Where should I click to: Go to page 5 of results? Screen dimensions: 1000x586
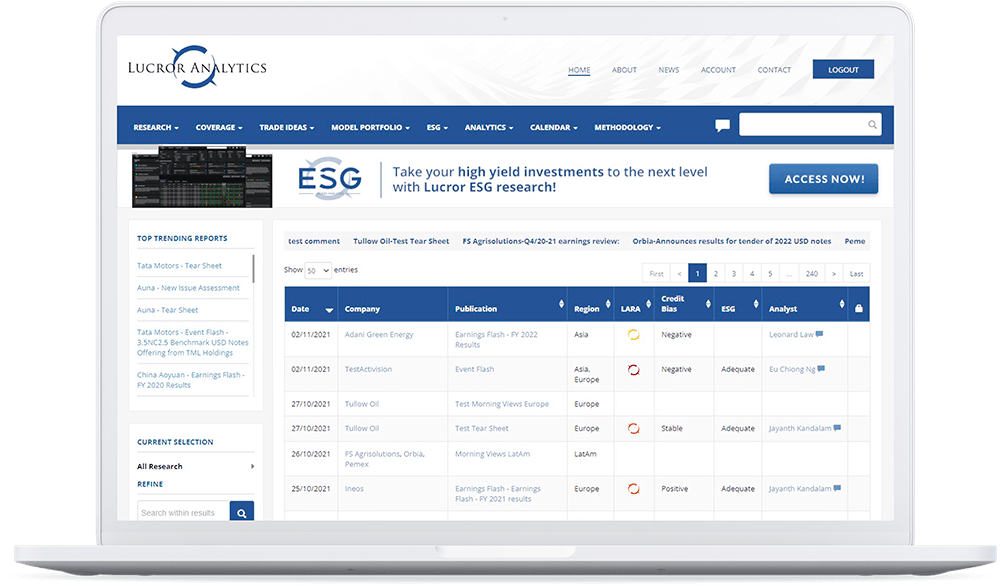tap(770, 274)
